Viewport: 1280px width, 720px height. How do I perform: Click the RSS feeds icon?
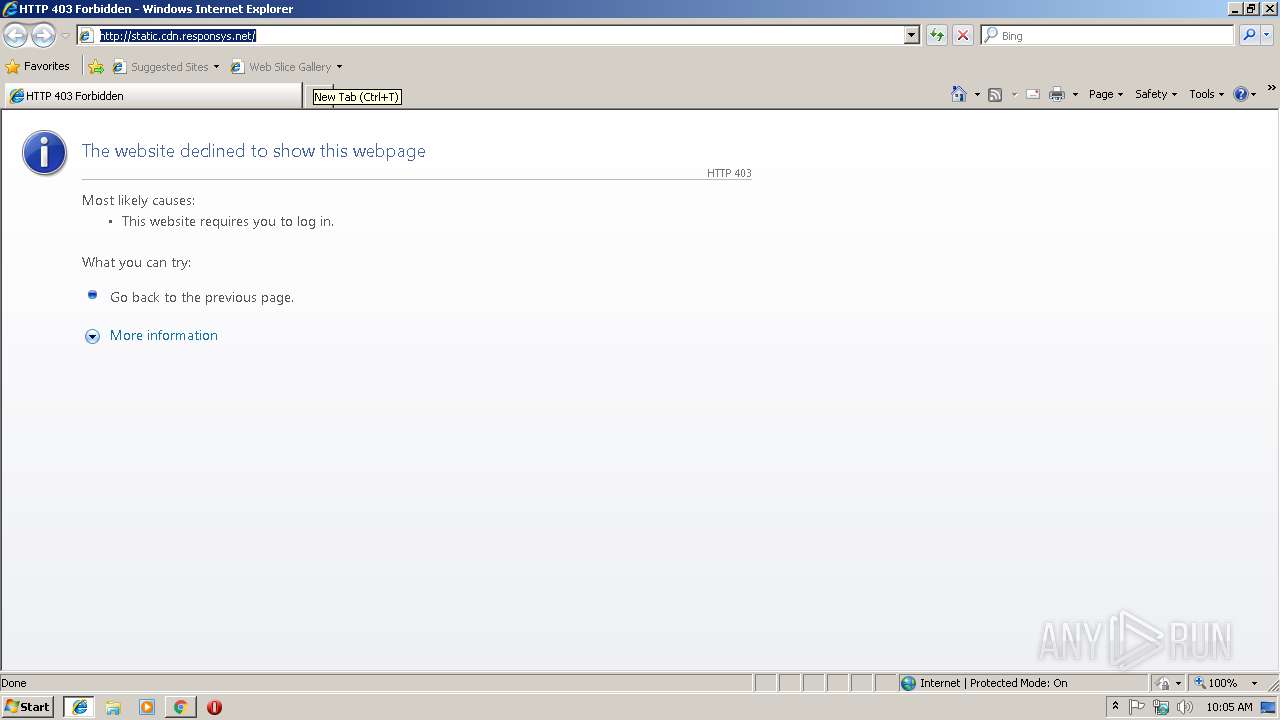point(995,94)
